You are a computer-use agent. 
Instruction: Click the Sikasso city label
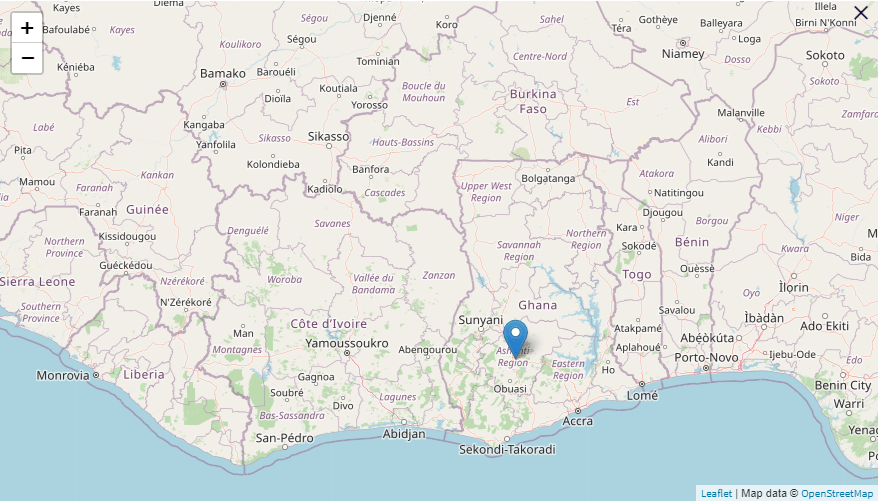pyautogui.click(x=328, y=136)
